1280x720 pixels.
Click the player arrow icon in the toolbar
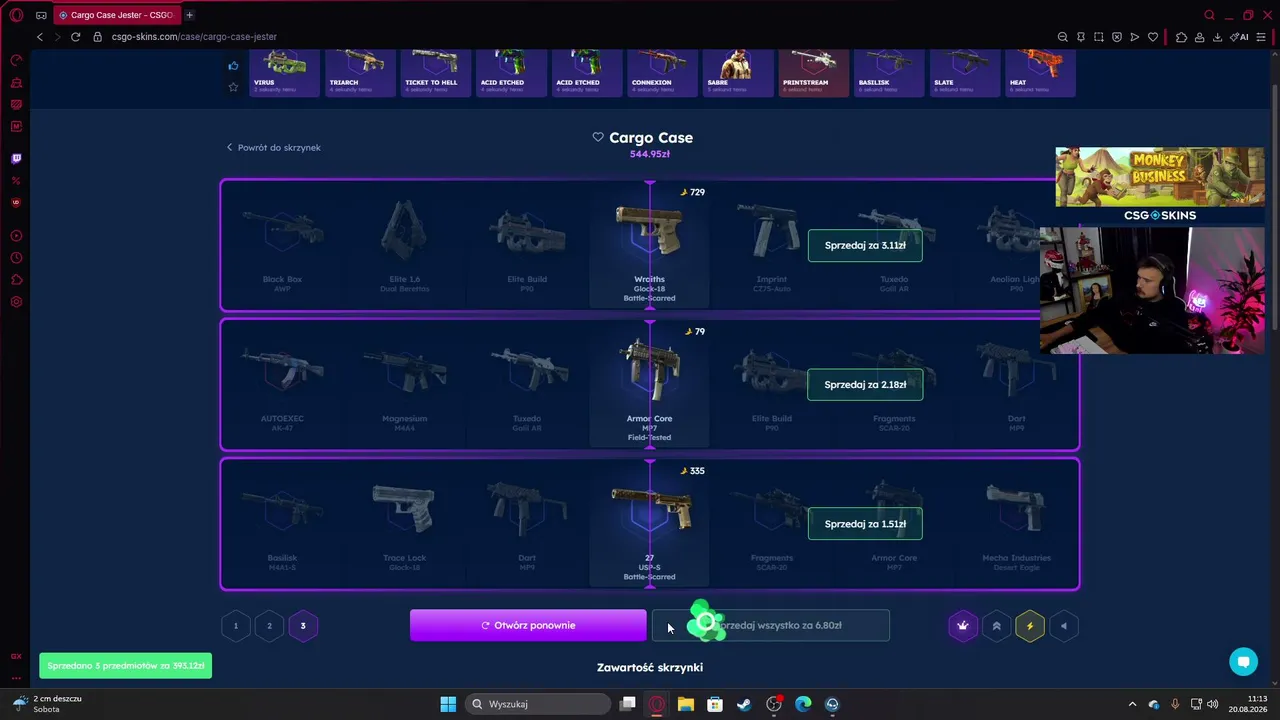[1135, 37]
